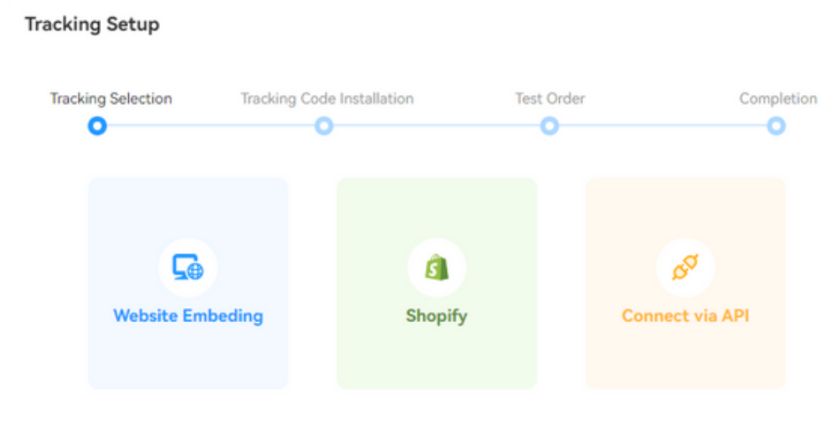Screen dimensions: 823x426
Task: Open the Test Order step label
Action: click(550, 98)
